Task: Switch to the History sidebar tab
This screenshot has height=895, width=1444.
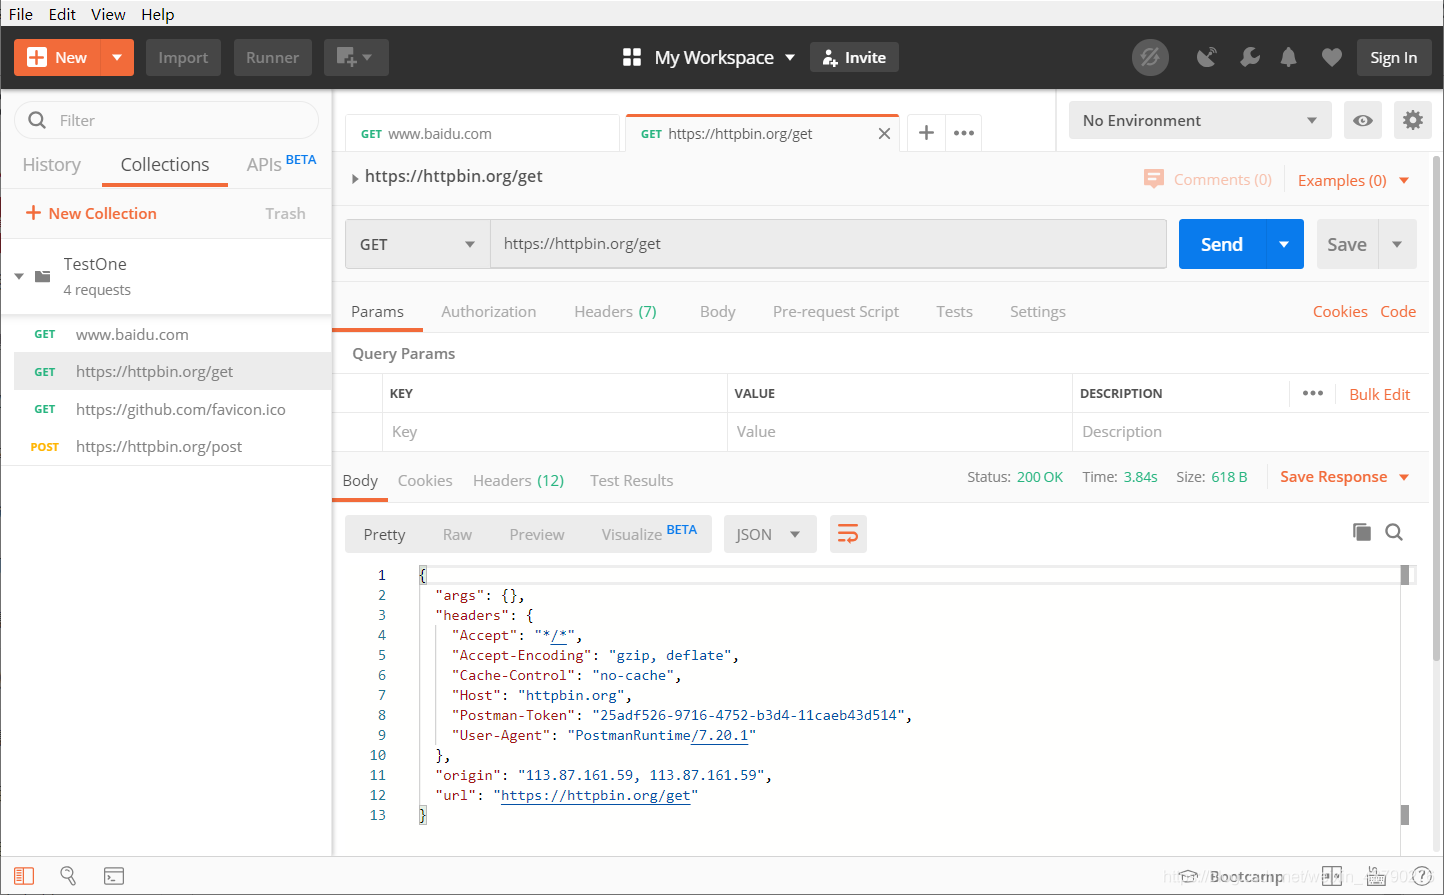Action: (x=52, y=165)
